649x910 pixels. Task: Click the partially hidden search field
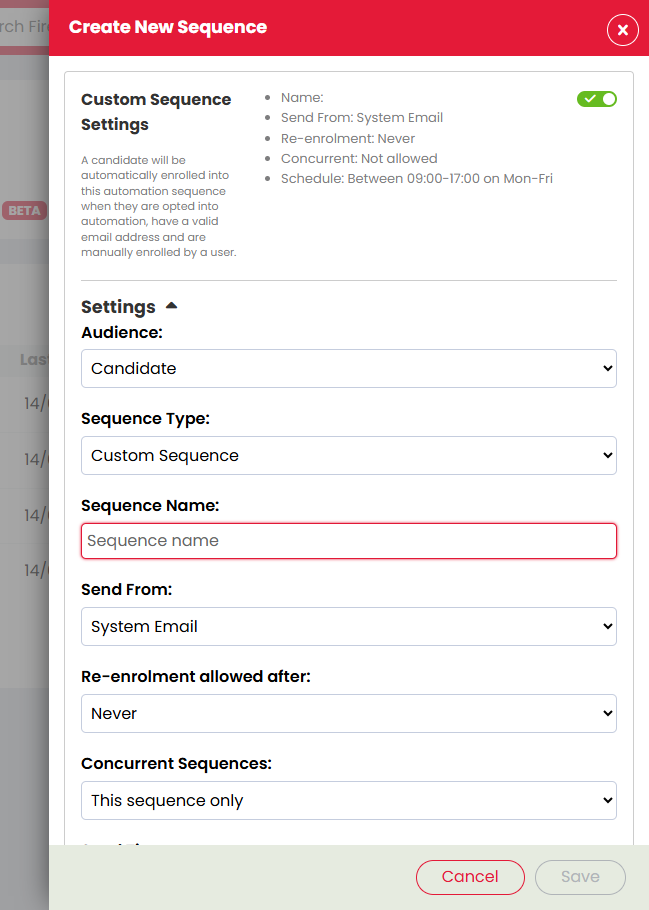tap(24, 27)
